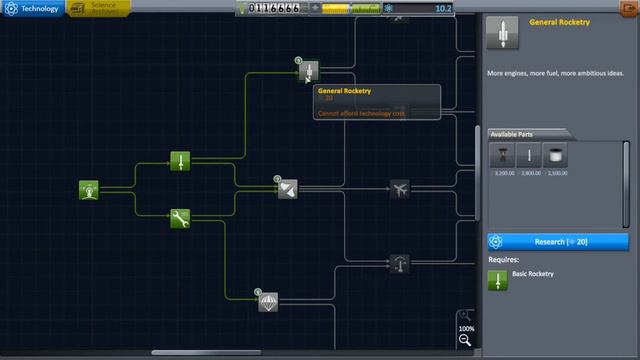
Task: Click the science value 10.2
Action: point(443,9)
